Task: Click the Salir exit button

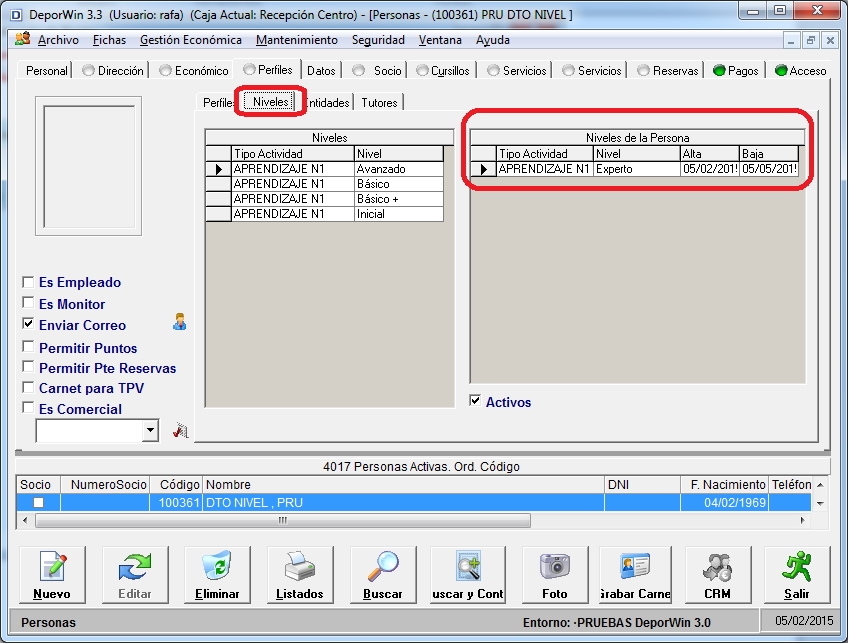Action: click(x=797, y=575)
